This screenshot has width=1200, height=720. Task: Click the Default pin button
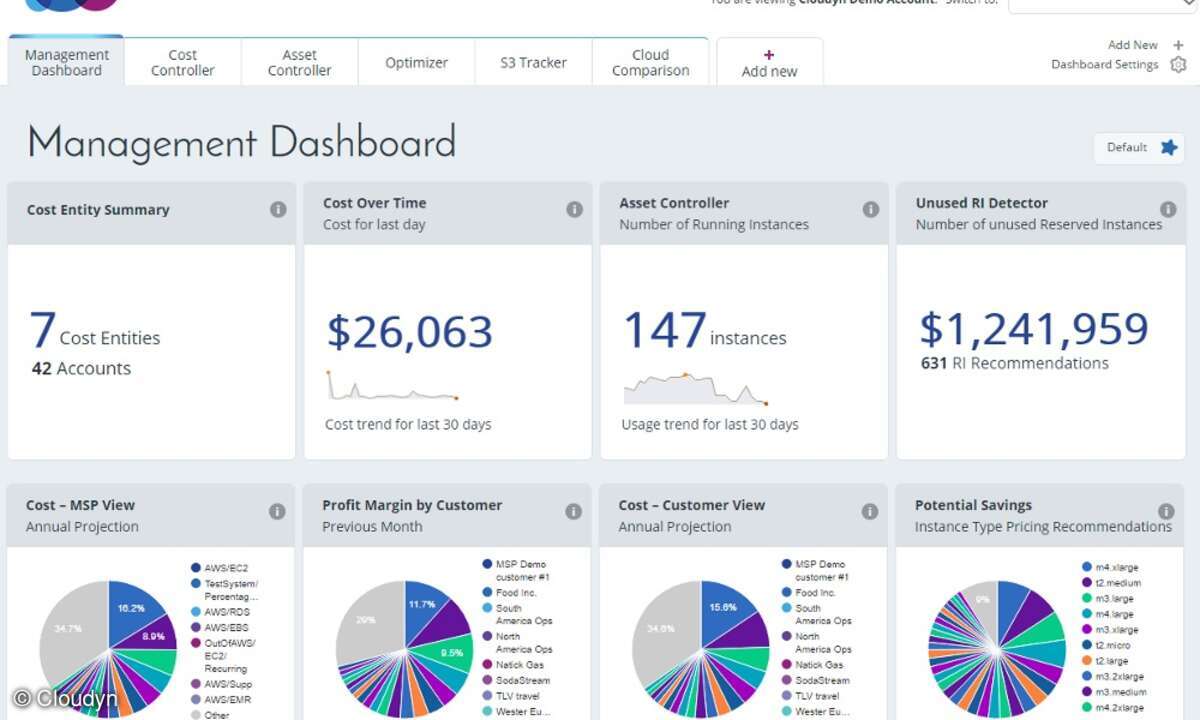click(x=1139, y=148)
